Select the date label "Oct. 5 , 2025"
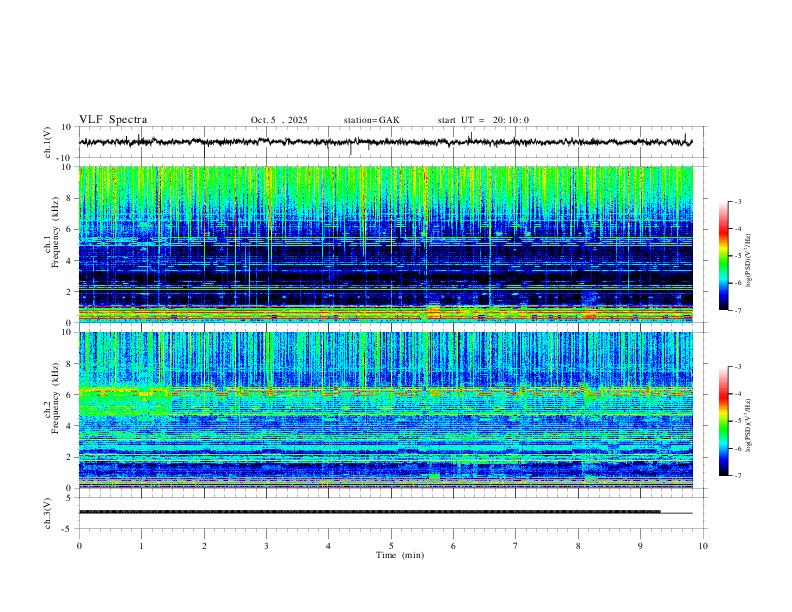Viewport: 792px width, 612px height. (279, 120)
